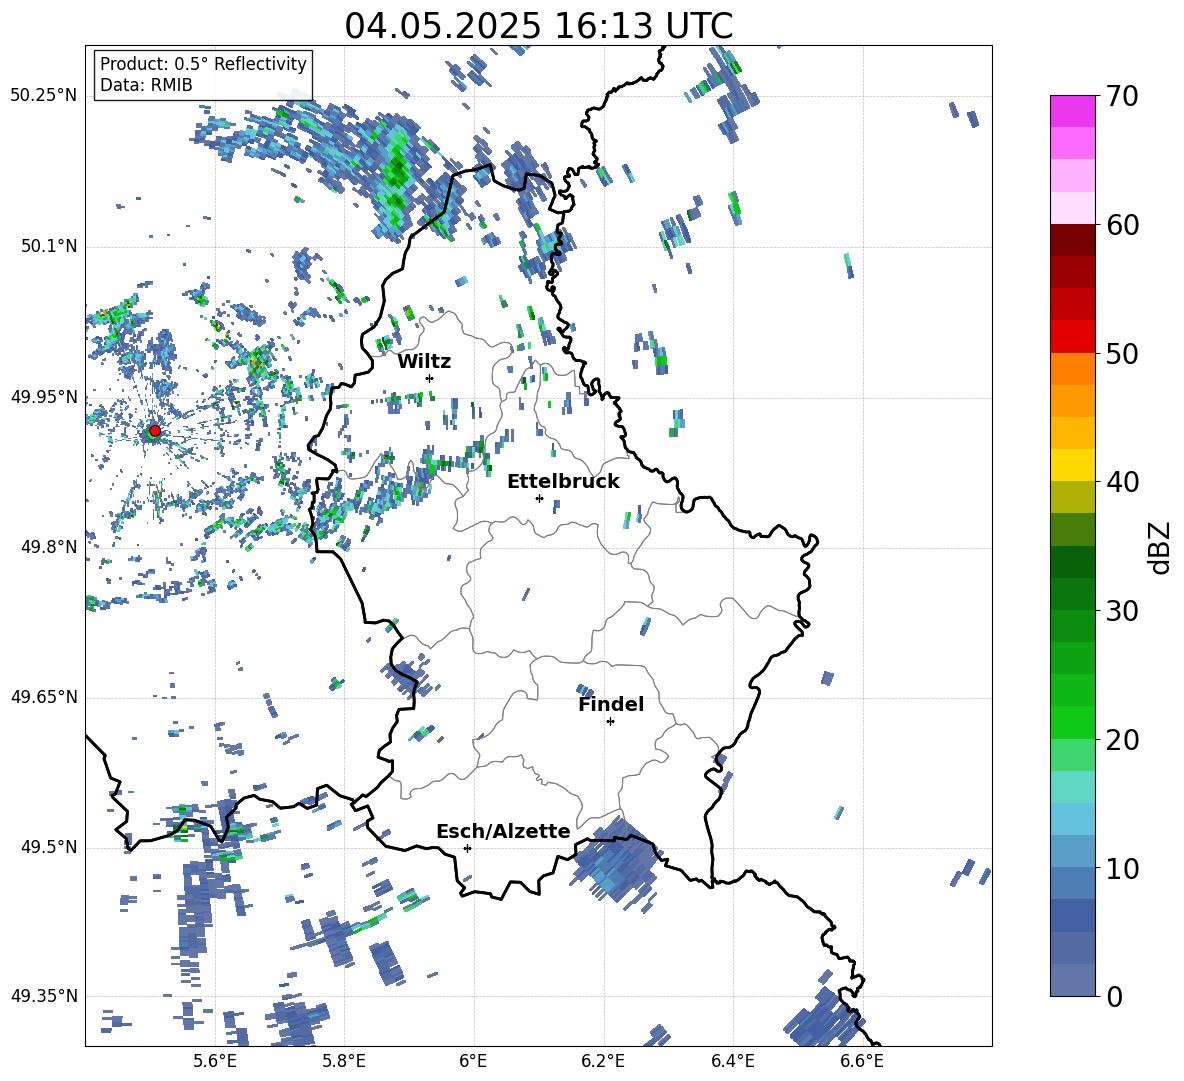Click the 50.25°N latitude label
Viewport: 1184px width, 1081px height.
(44, 96)
